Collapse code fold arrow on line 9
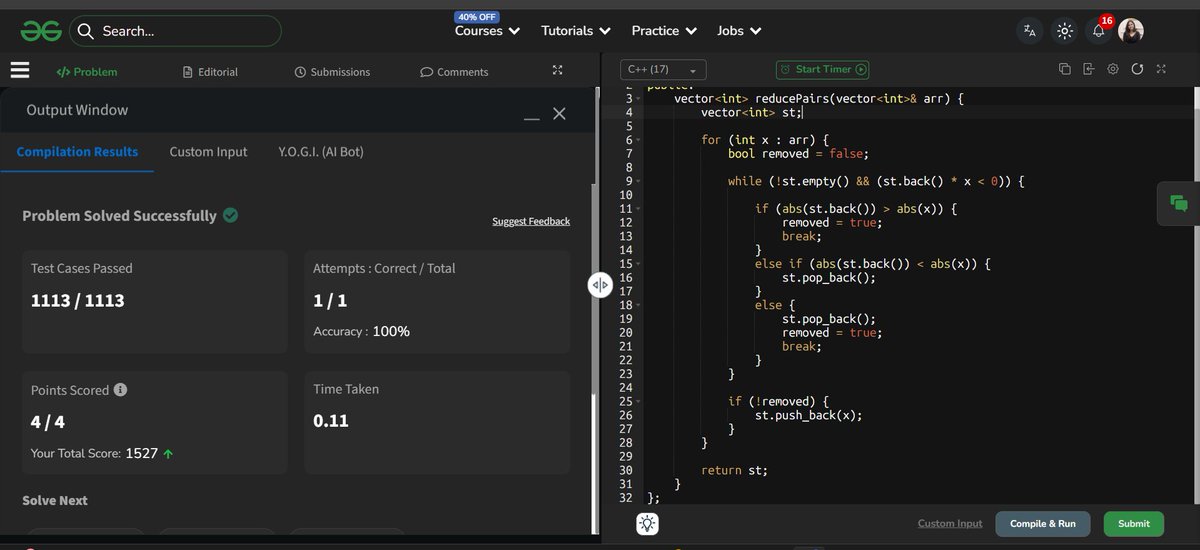Image resolution: width=1200 pixels, height=550 pixels. point(638,181)
